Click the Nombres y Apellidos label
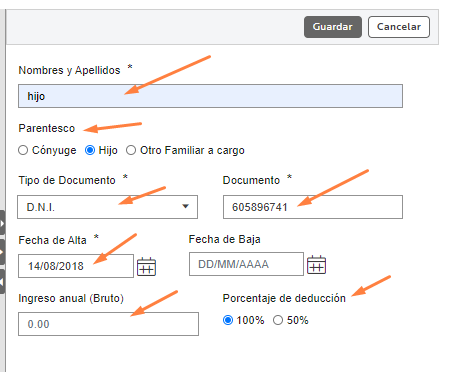454x372 pixels. point(69,70)
